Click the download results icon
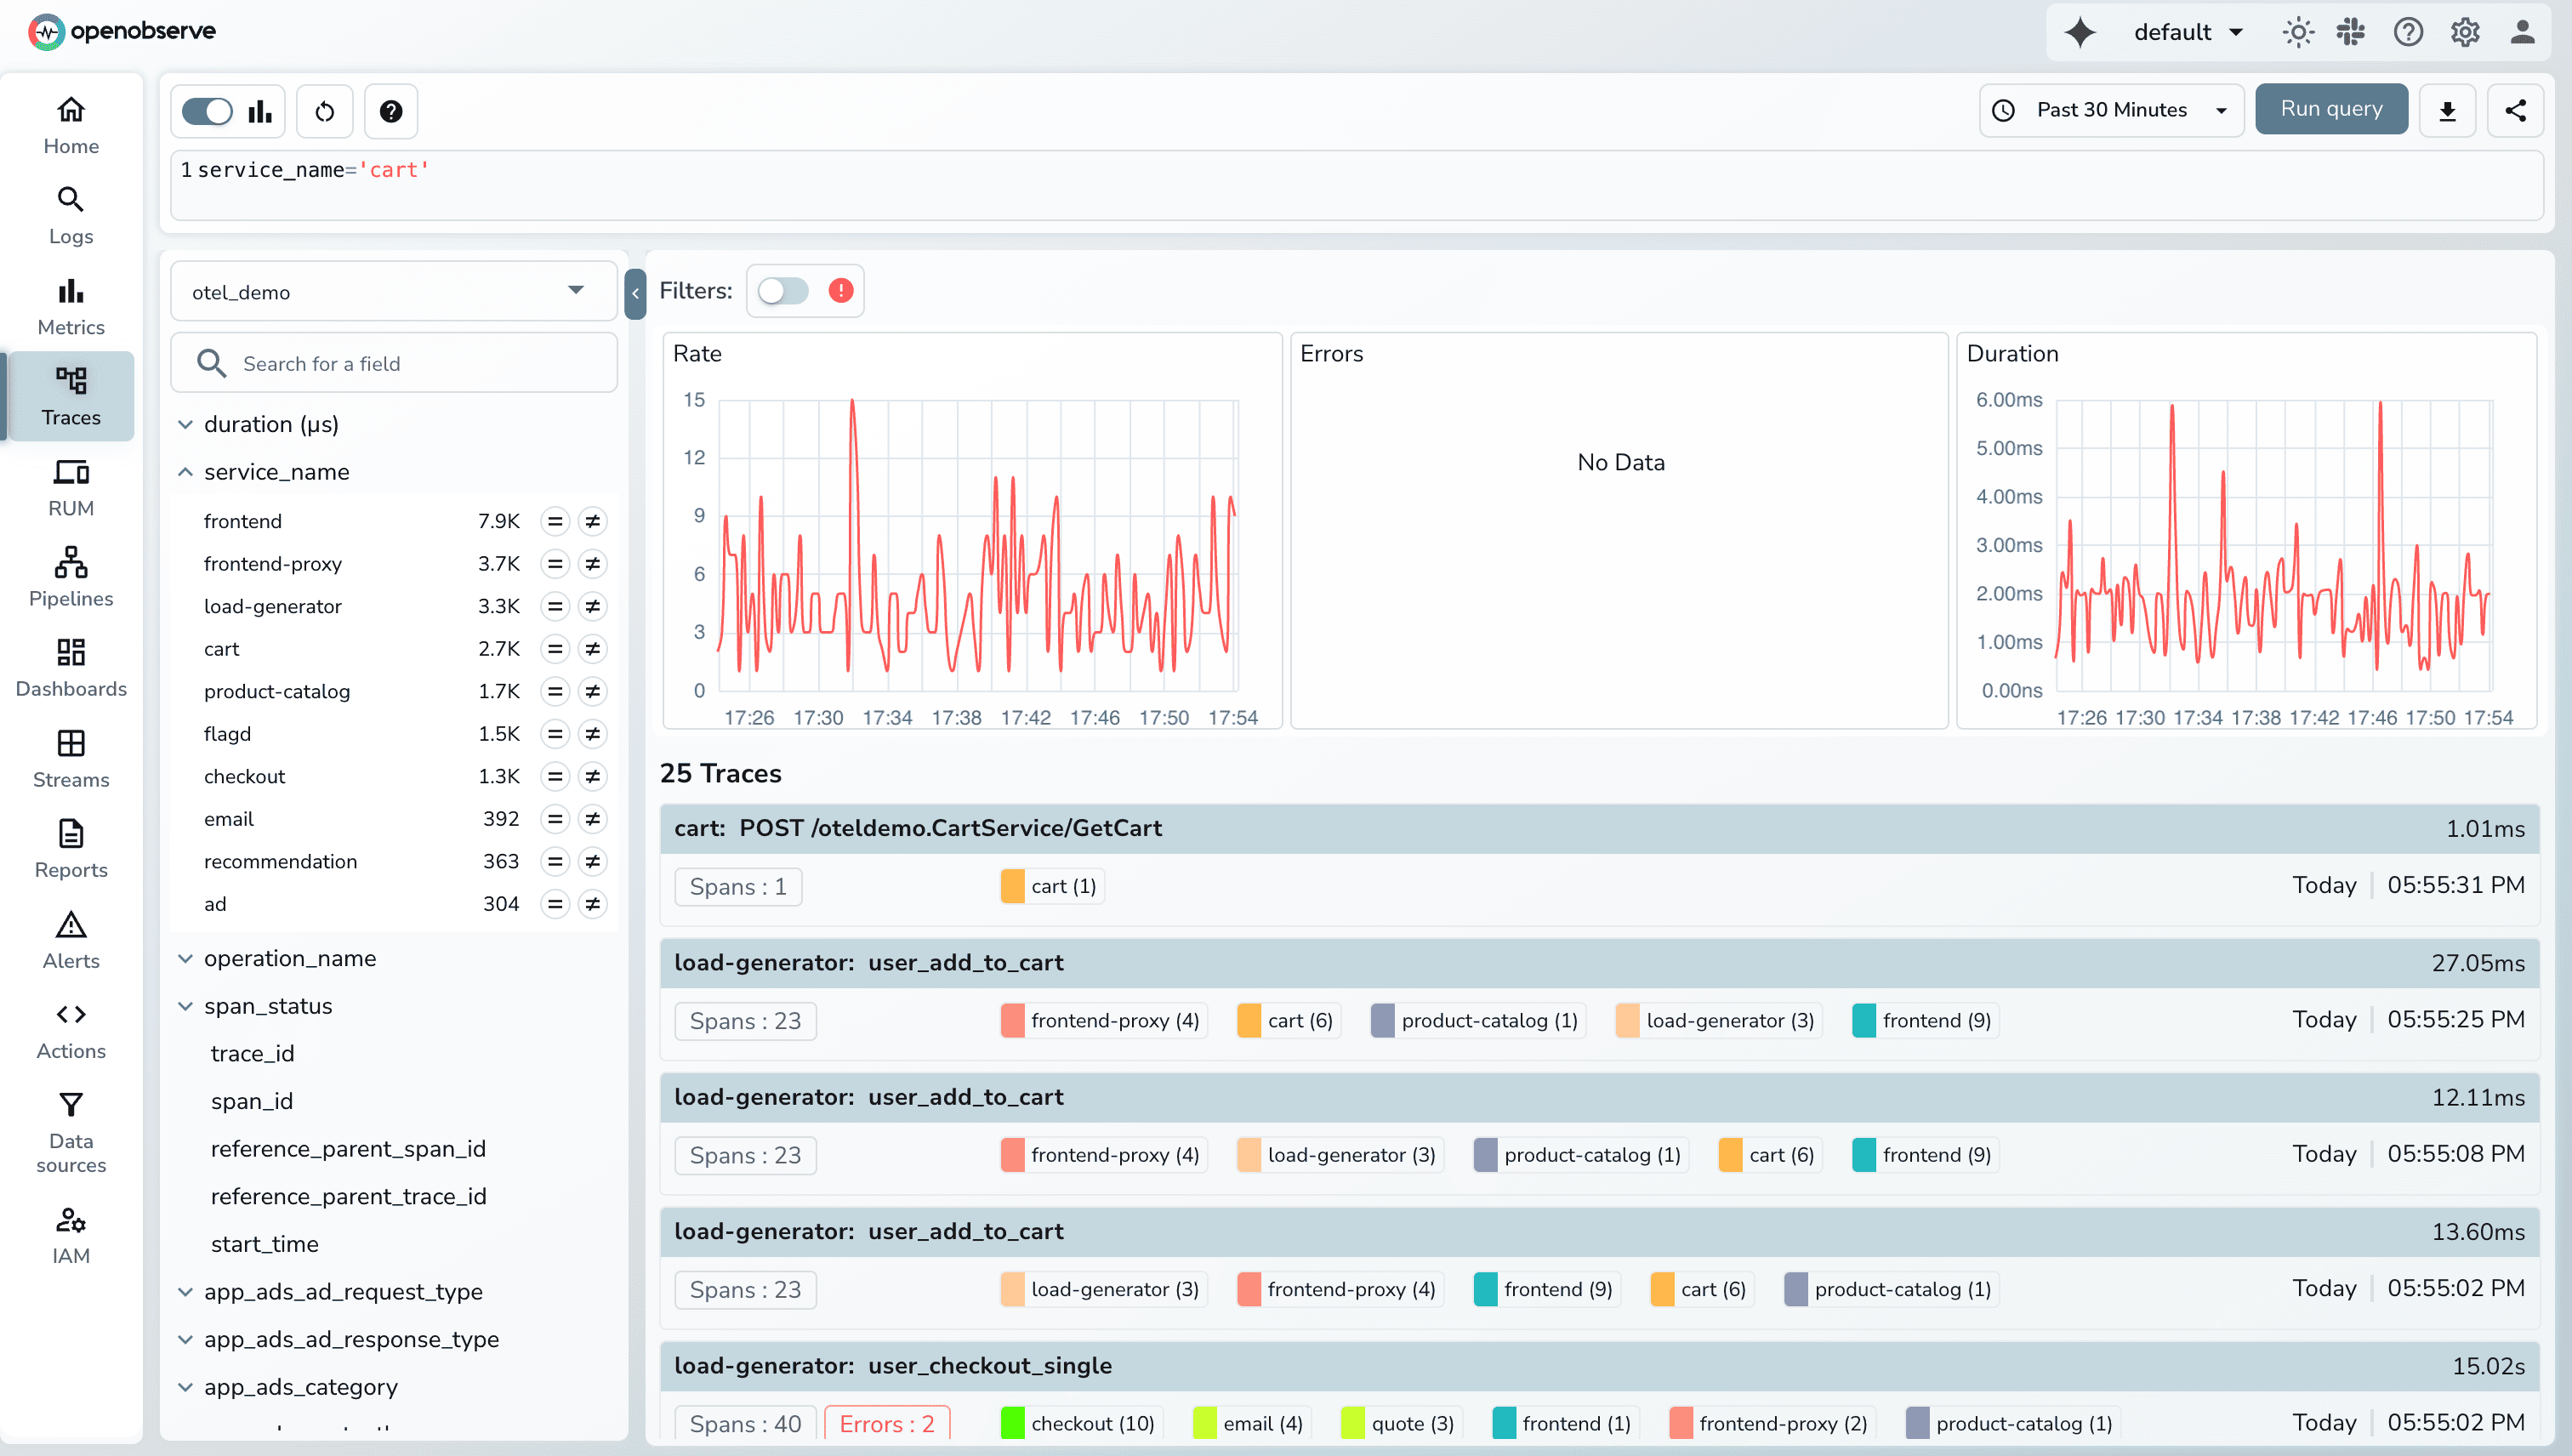Viewport: 2572px width, 1456px height. (x=2447, y=110)
